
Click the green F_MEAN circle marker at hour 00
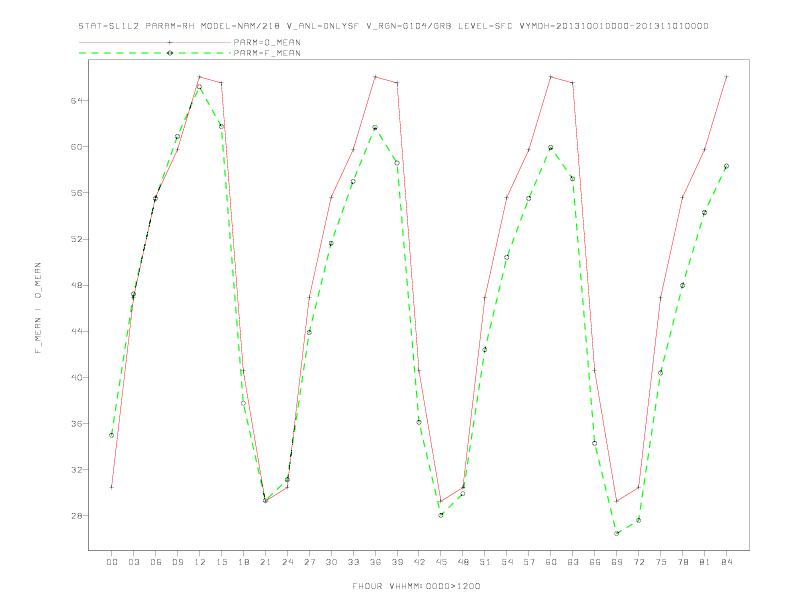click(x=112, y=435)
